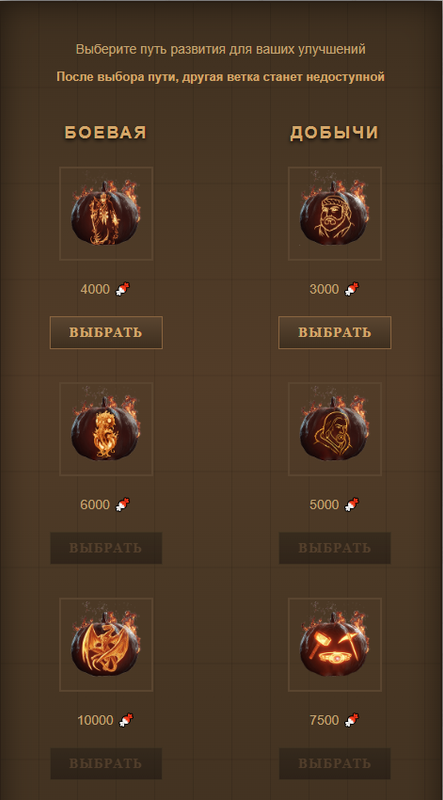
Task: Click the ДОБЫЧИ branch heading
Action: coord(334,133)
